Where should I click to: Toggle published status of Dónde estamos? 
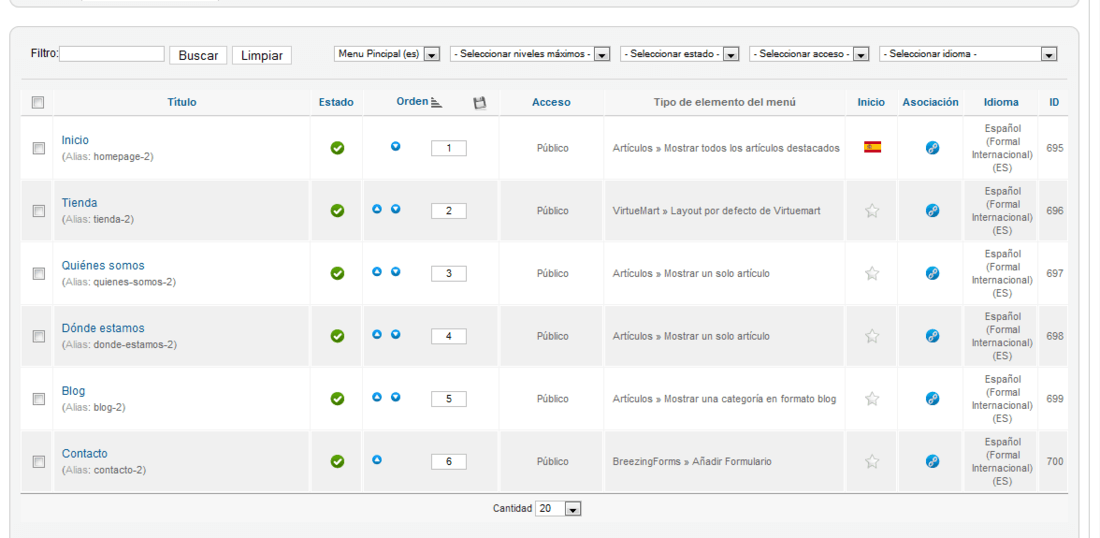coord(337,336)
